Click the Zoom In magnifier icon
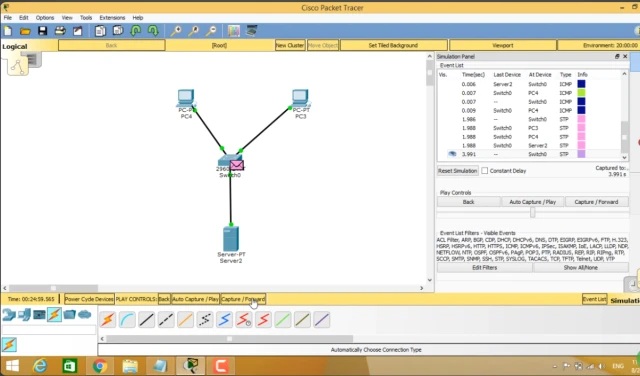This screenshot has height=376, width=640. click(176, 31)
